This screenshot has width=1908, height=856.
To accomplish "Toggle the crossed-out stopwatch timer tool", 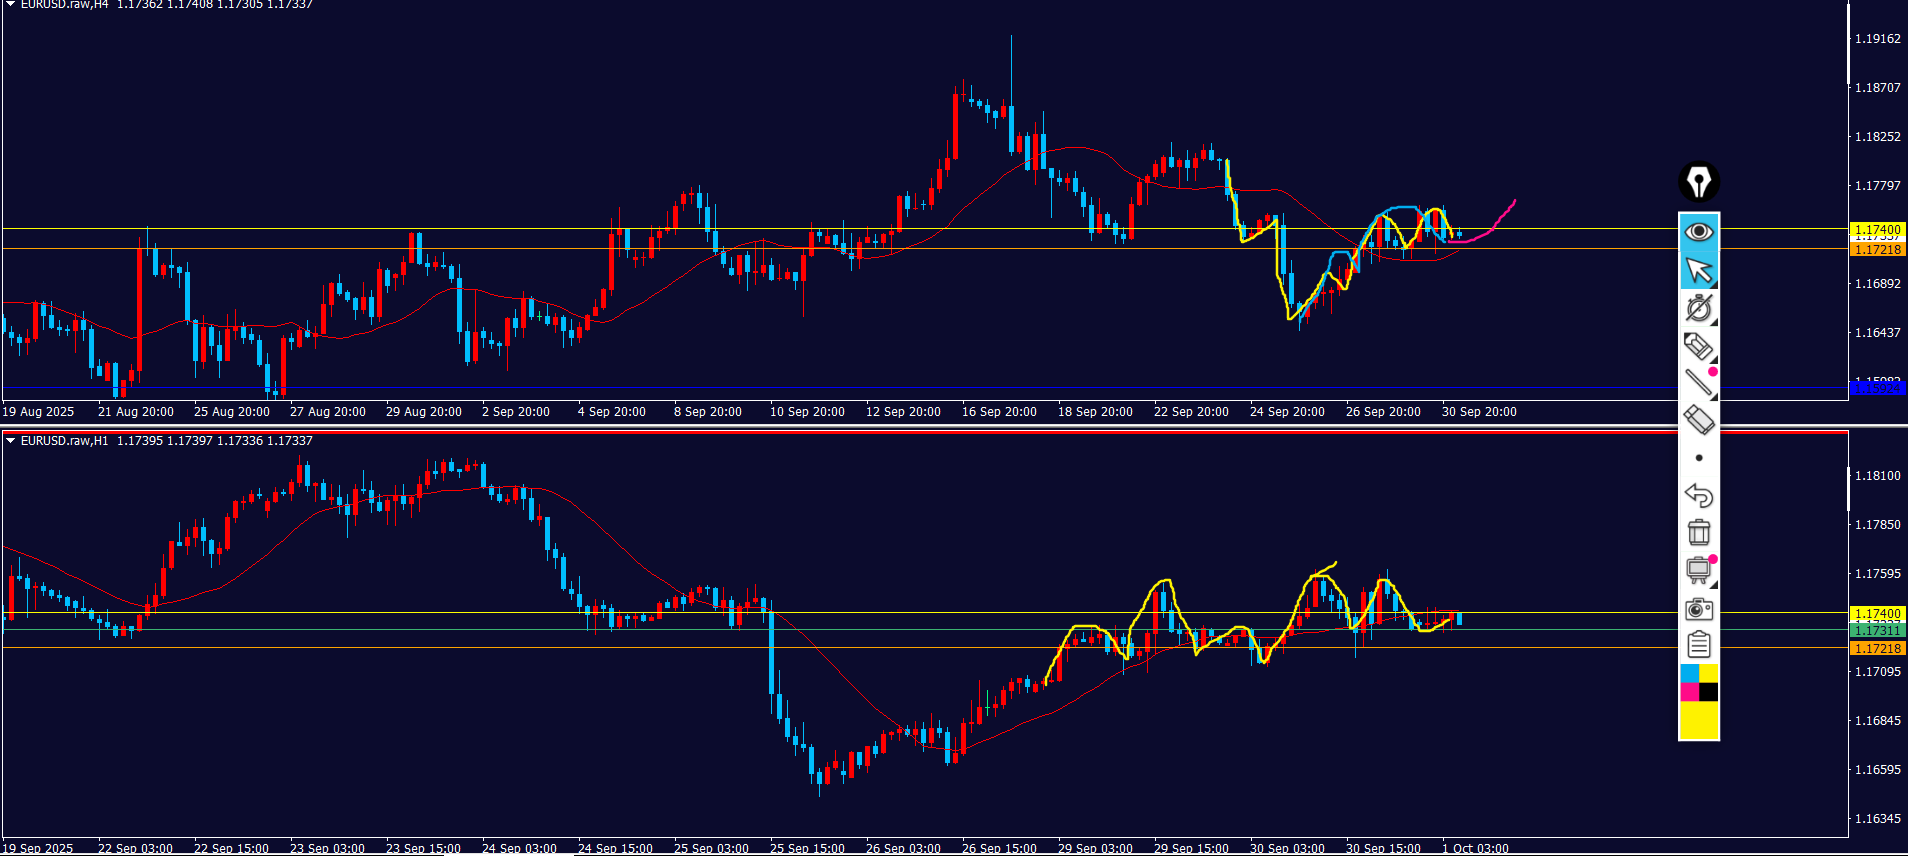I will coord(1698,308).
